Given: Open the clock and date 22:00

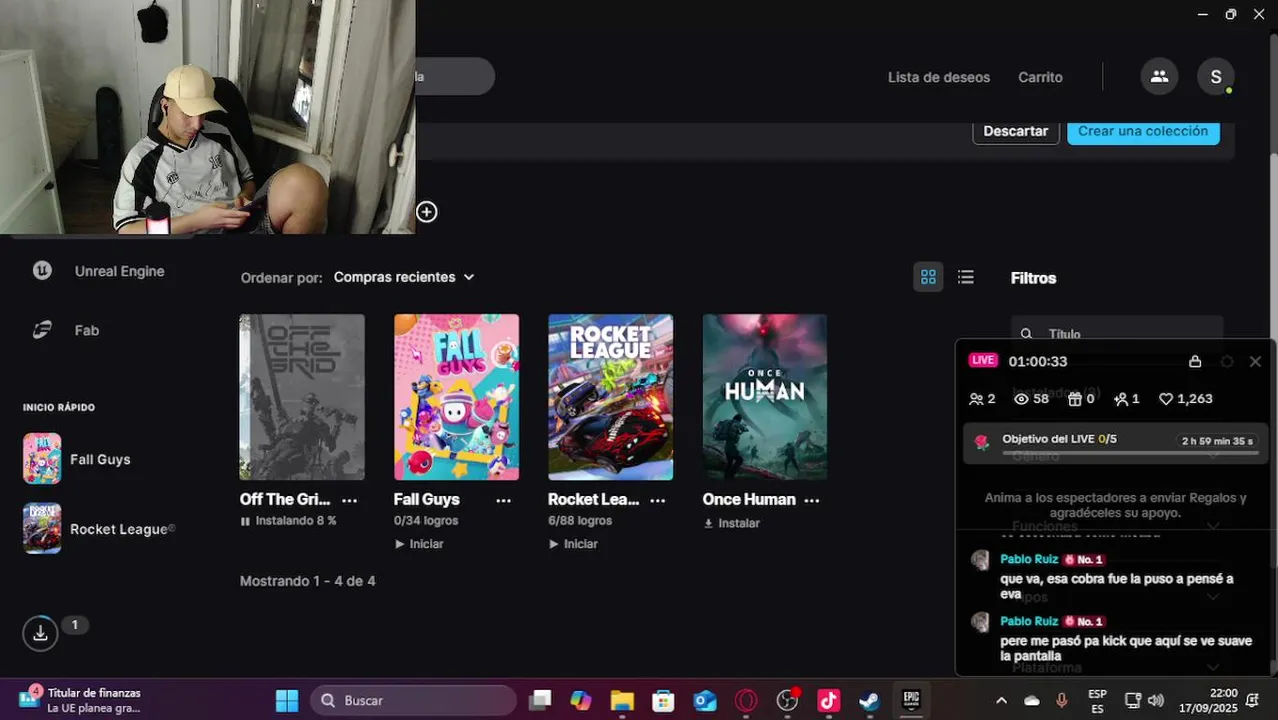Looking at the screenshot, I should [1208, 700].
